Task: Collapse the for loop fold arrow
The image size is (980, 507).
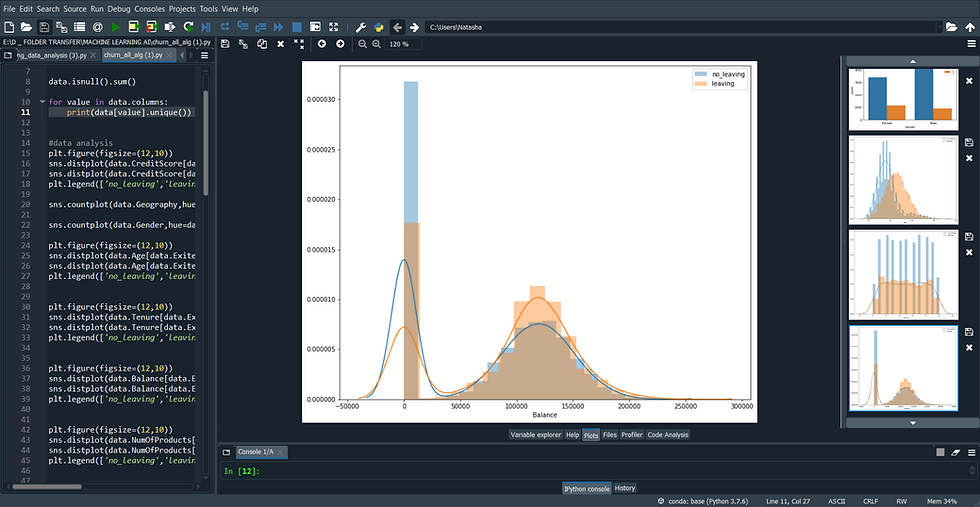Action: pyautogui.click(x=42, y=102)
